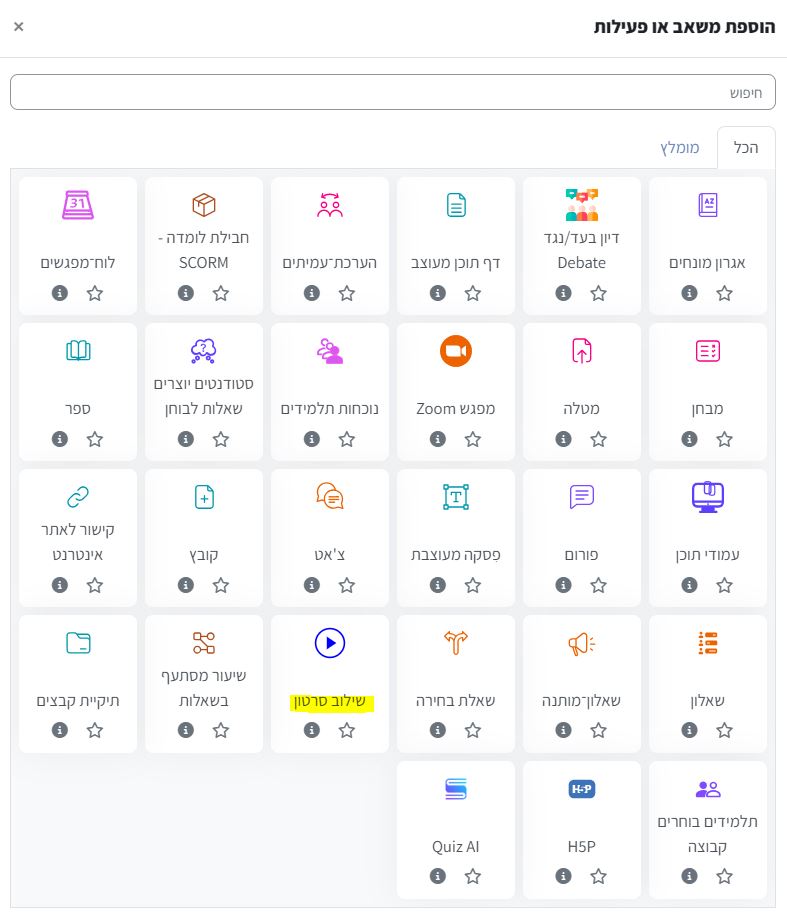Click the חיפוש search field
787x917 pixels.
pyautogui.click(x=393, y=92)
